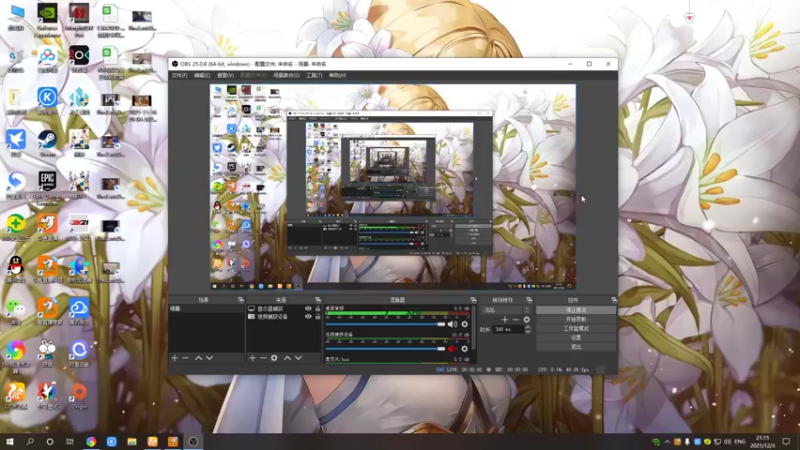Add a new scene with the plus icon
This screenshot has width=800, height=450.
pyautogui.click(x=174, y=358)
